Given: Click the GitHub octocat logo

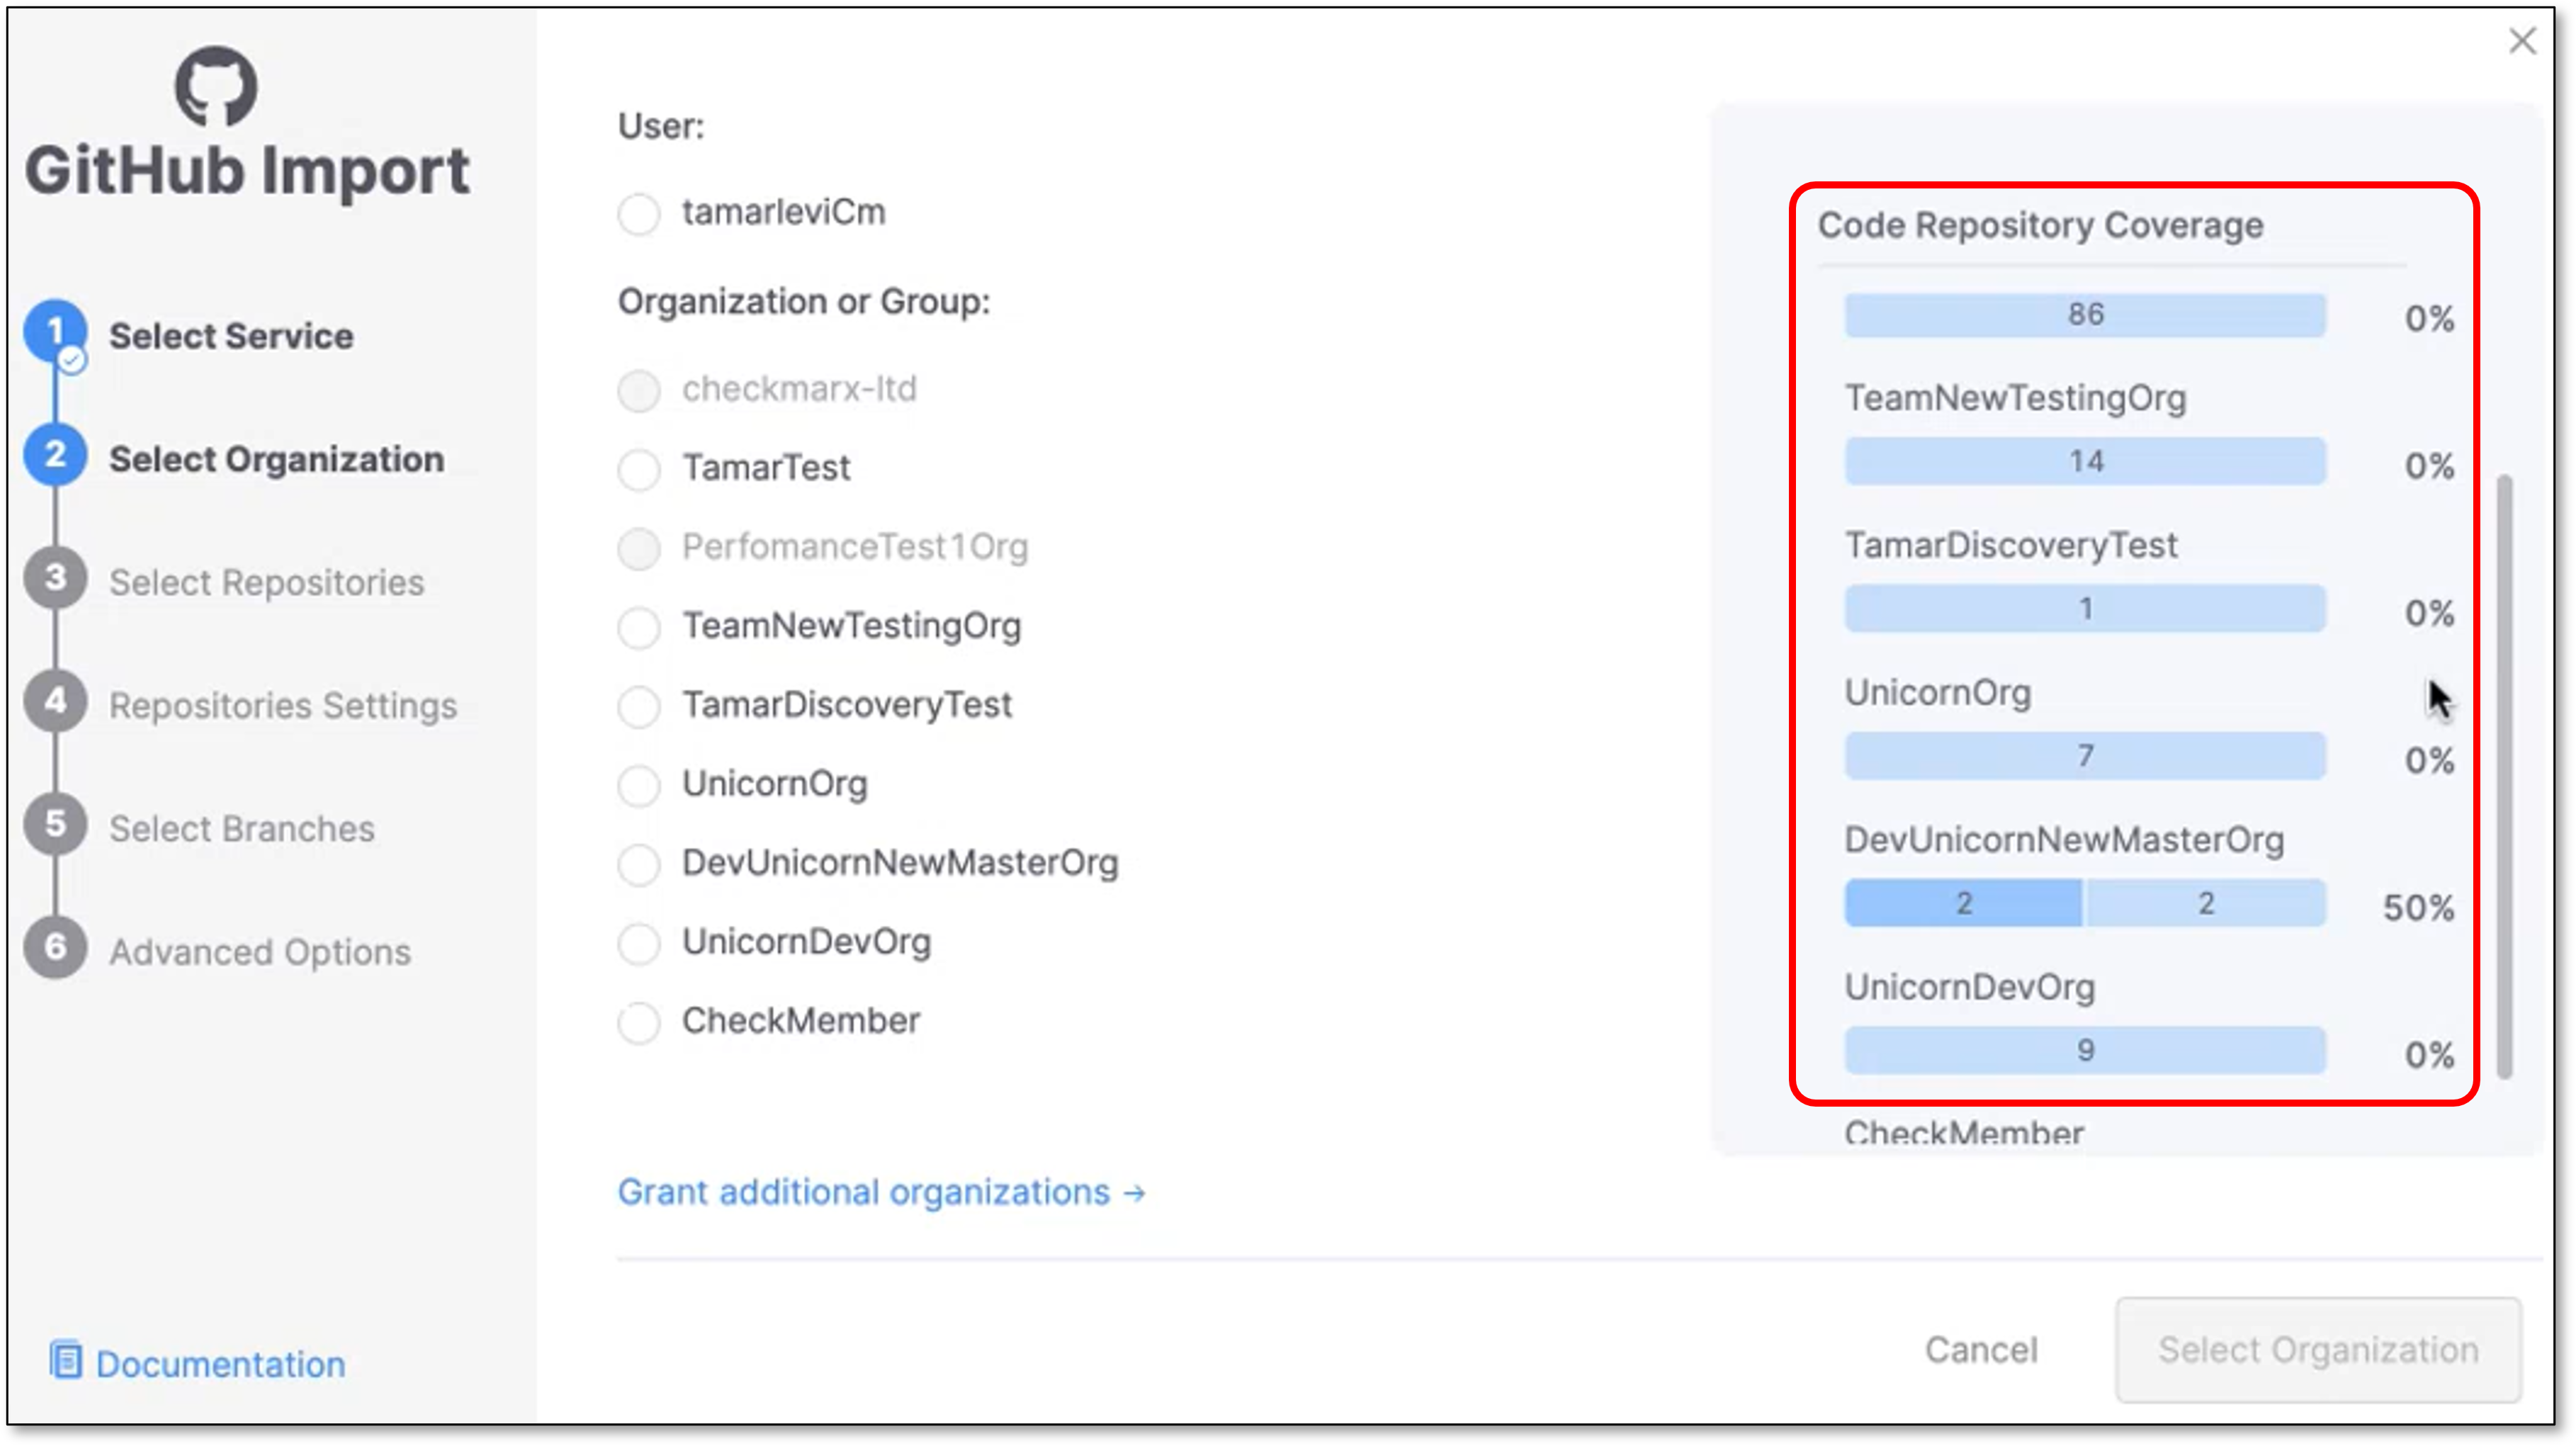Looking at the screenshot, I should 216,86.
